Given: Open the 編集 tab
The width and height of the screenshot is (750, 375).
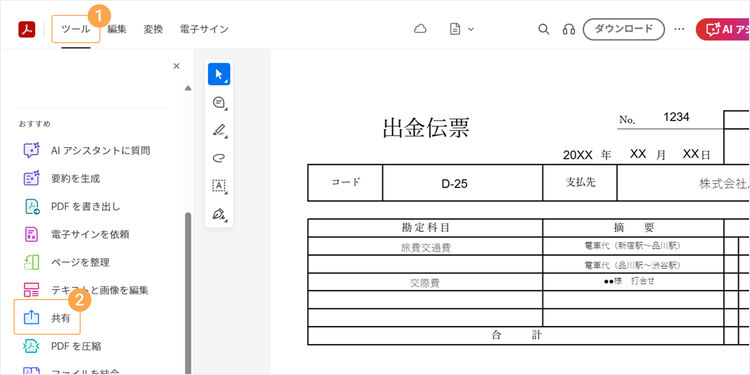Looking at the screenshot, I should click(117, 29).
